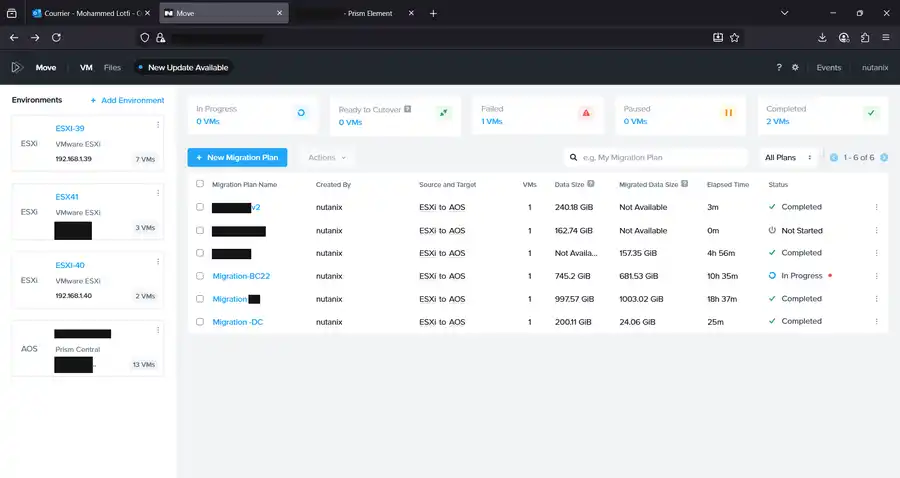Open the Events menu item
The height and width of the screenshot is (478, 900).
829,67
